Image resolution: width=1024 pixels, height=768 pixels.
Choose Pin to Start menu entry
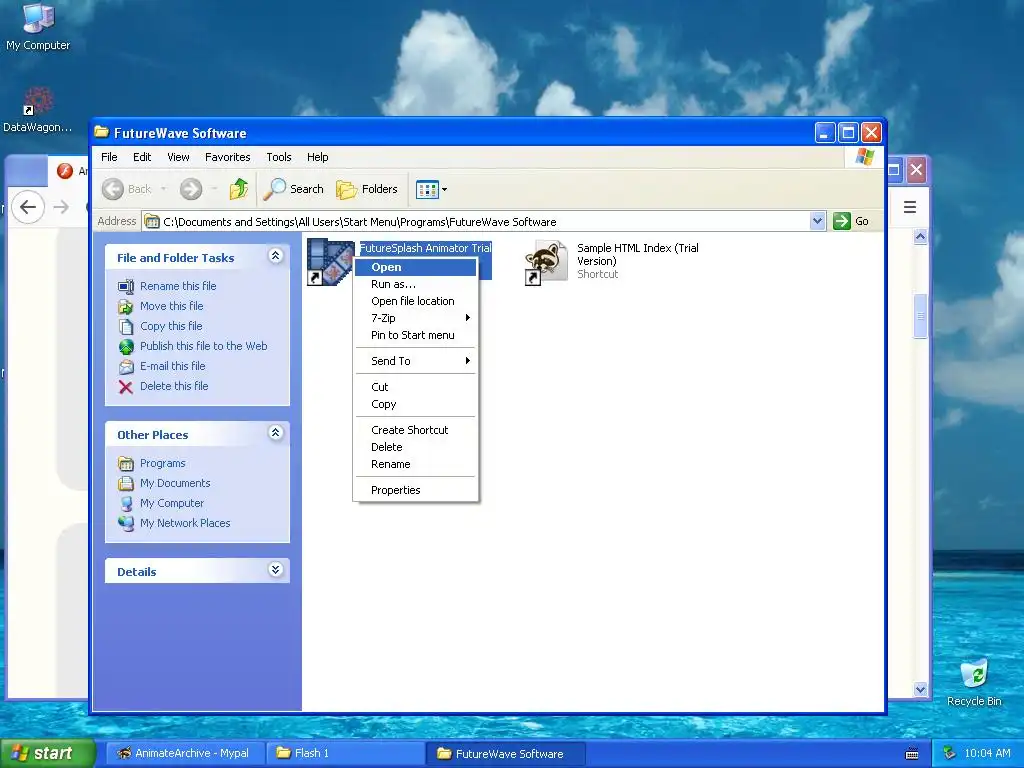(415, 335)
